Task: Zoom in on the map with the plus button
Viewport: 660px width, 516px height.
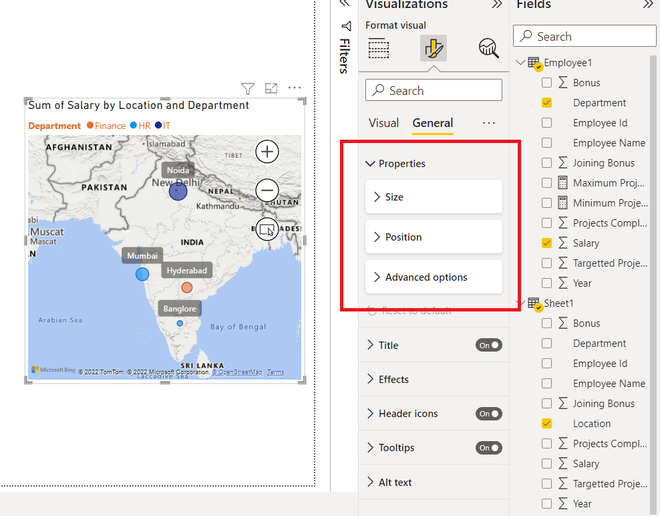Action: [x=267, y=152]
